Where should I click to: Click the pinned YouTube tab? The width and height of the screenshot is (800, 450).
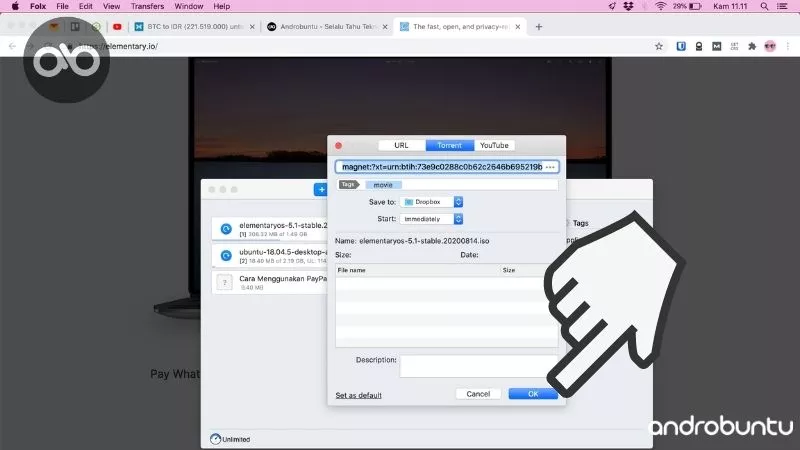(x=117, y=27)
